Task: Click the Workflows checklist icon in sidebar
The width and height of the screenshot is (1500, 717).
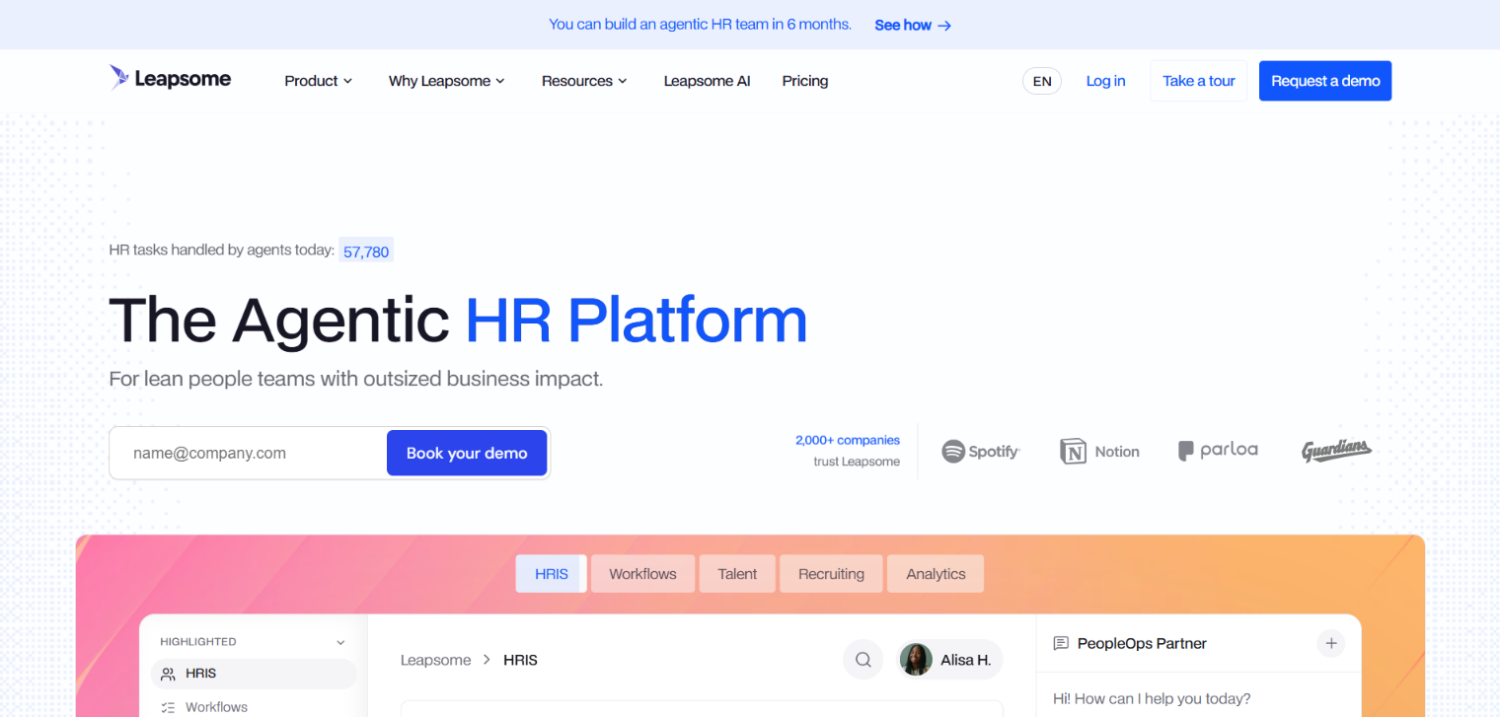Action: coord(169,708)
